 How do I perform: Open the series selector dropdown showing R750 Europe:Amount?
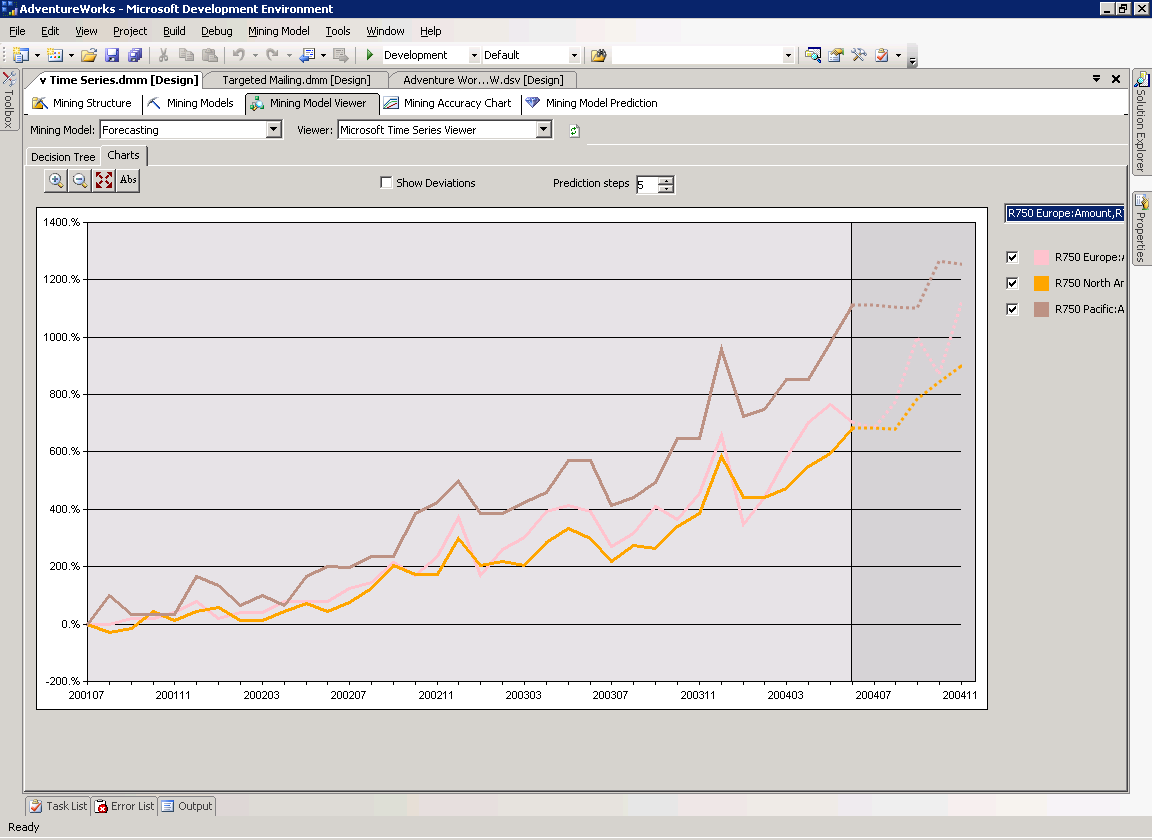1065,213
